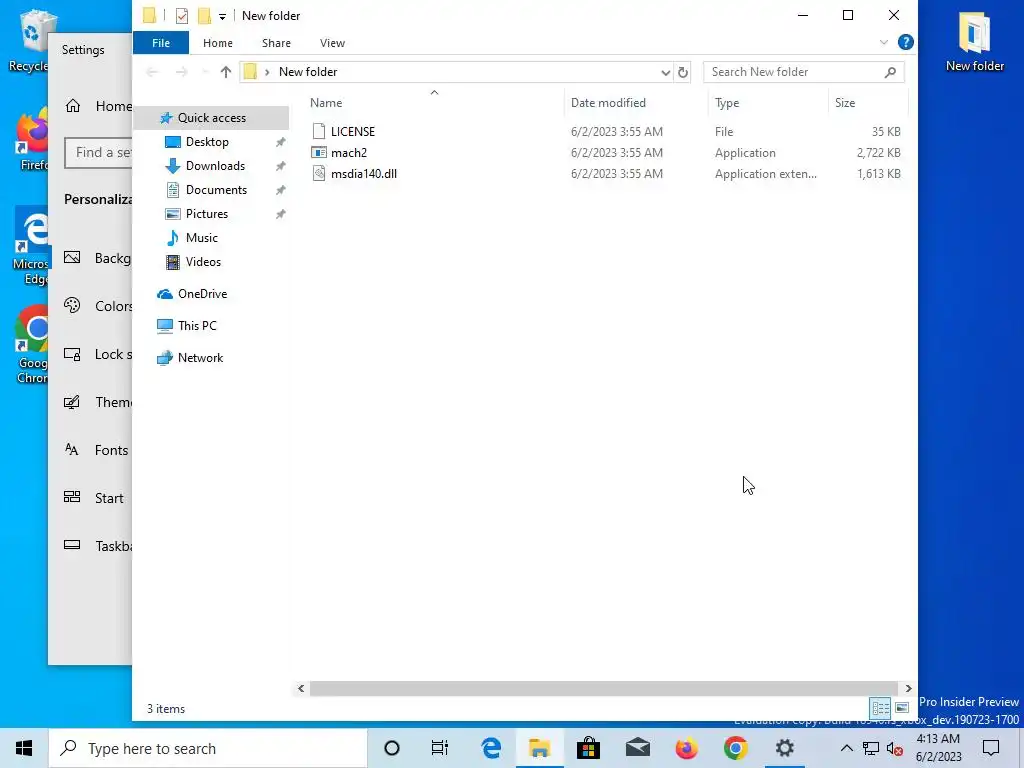Click the Properties checkmark icon in title bar
The height and width of the screenshot is (768, 1024).
182,16
